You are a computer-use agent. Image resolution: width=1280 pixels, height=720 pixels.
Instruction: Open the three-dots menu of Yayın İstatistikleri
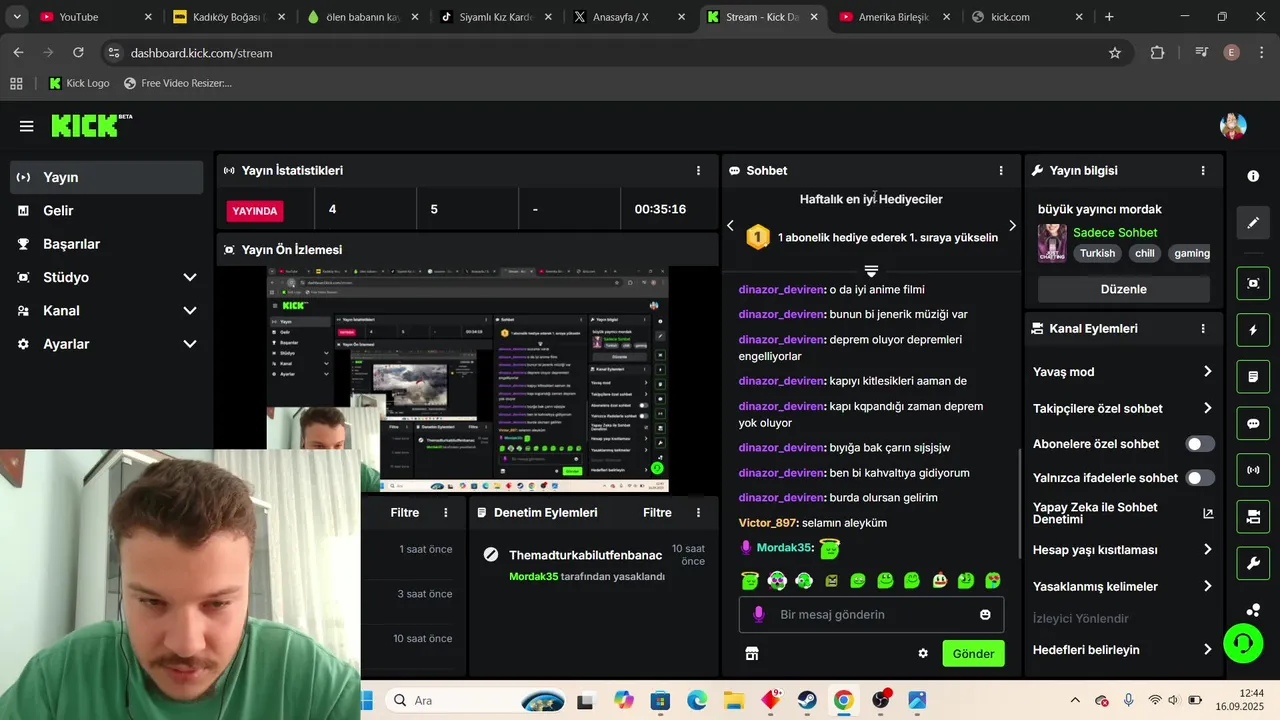click(x=698, y=171)
